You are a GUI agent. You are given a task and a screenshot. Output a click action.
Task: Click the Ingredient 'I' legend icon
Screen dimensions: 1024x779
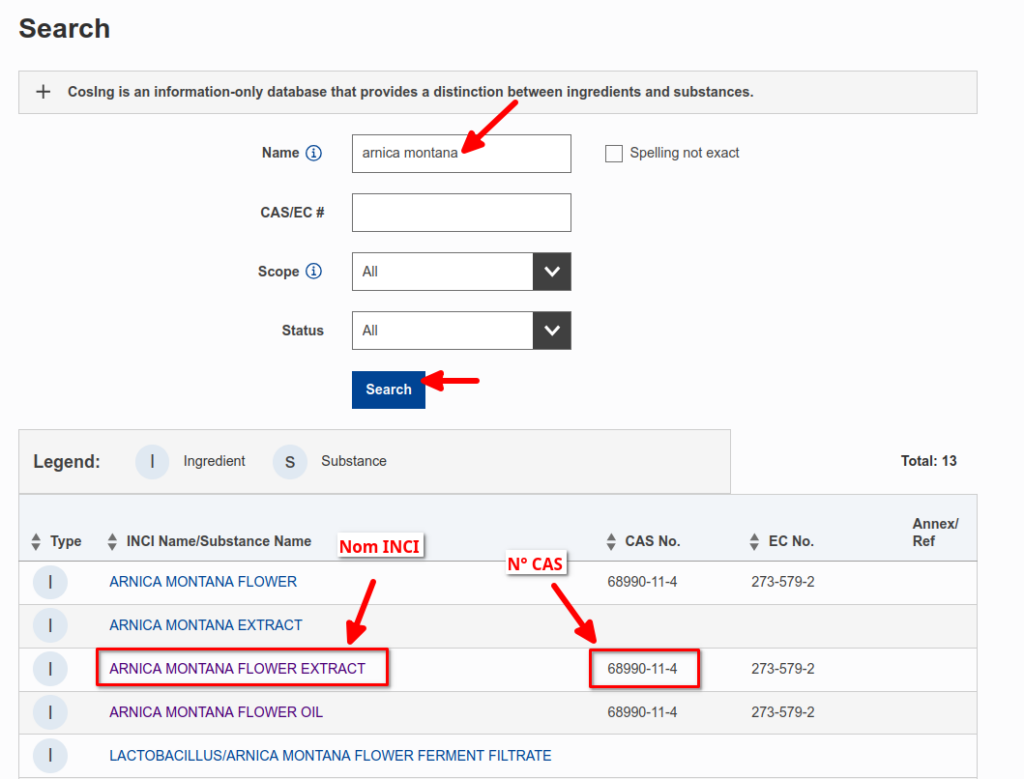click(152, 462)
